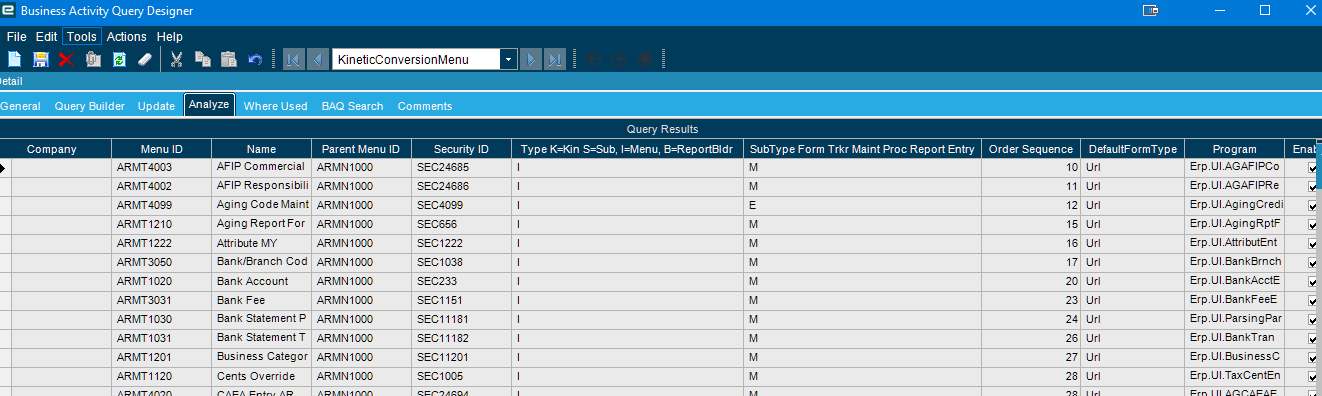This screenshot has width=1322, height=396.
Task: Open the BAQ Search tab
Action: [352, 106]
